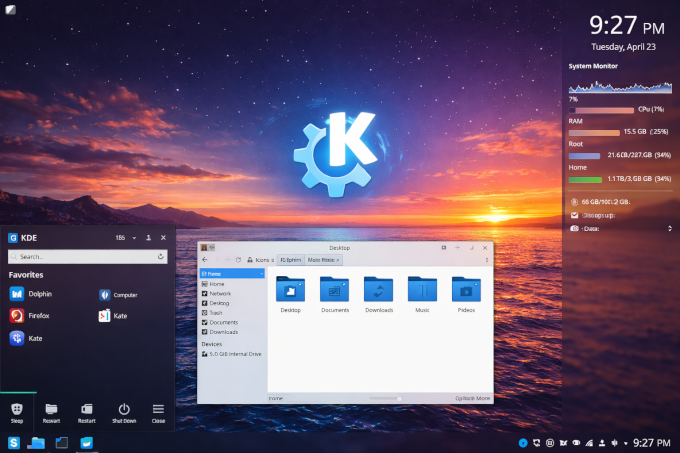Select Trash in the Places sidebar

click(x=217, y=312)
